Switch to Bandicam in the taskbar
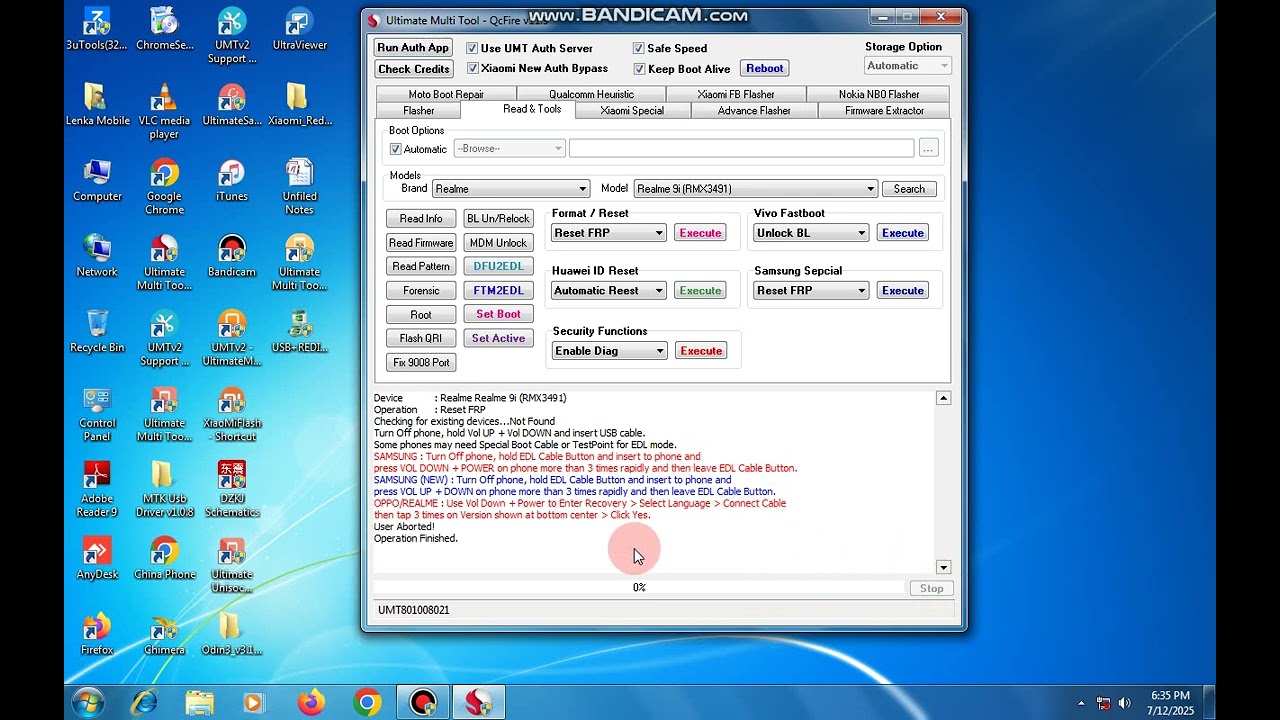The image size is (1280, 720). 422,703
